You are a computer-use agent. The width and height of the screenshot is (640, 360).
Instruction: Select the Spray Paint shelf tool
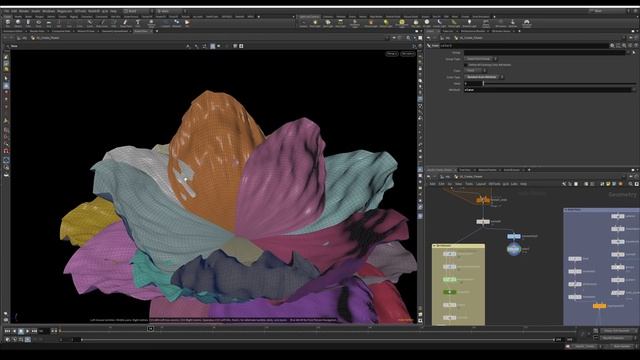click(x=125, y=23)
